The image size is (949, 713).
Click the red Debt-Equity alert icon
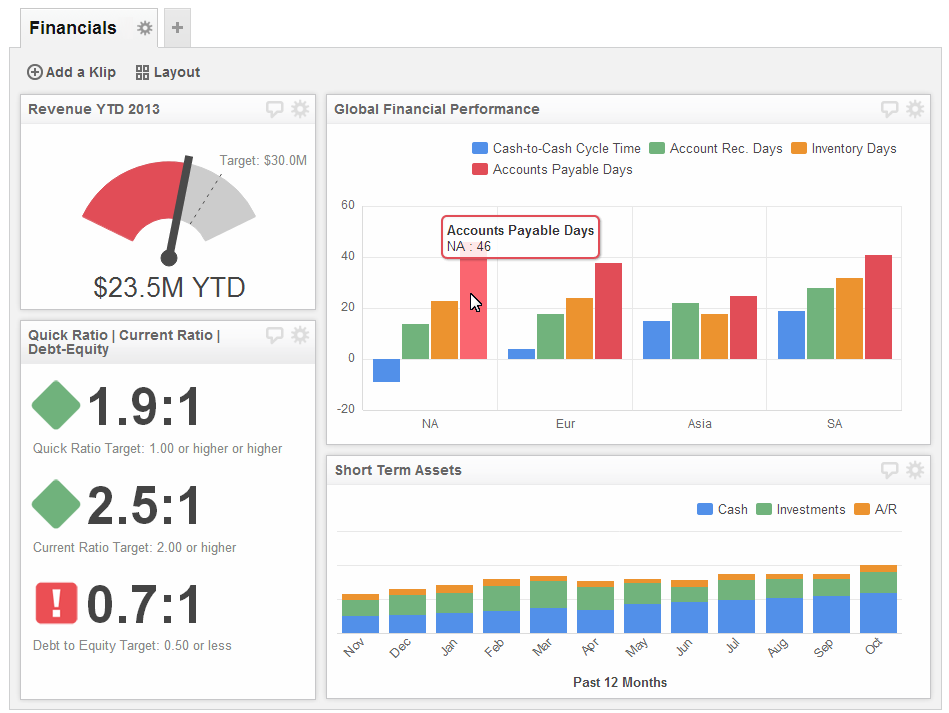click(56, 603)
